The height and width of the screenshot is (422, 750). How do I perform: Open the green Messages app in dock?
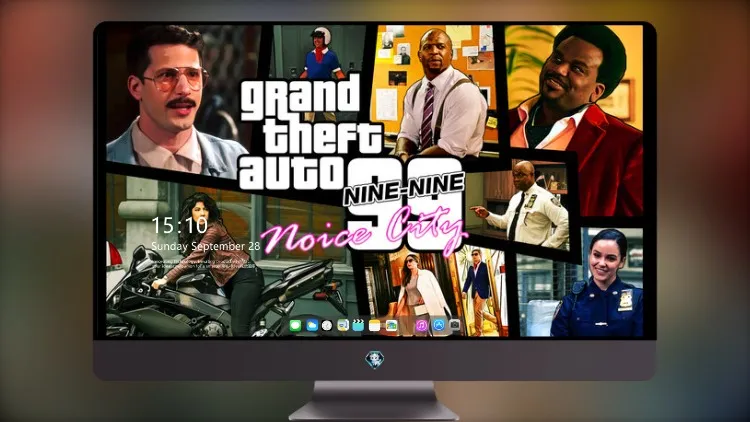tap(295, 326)
